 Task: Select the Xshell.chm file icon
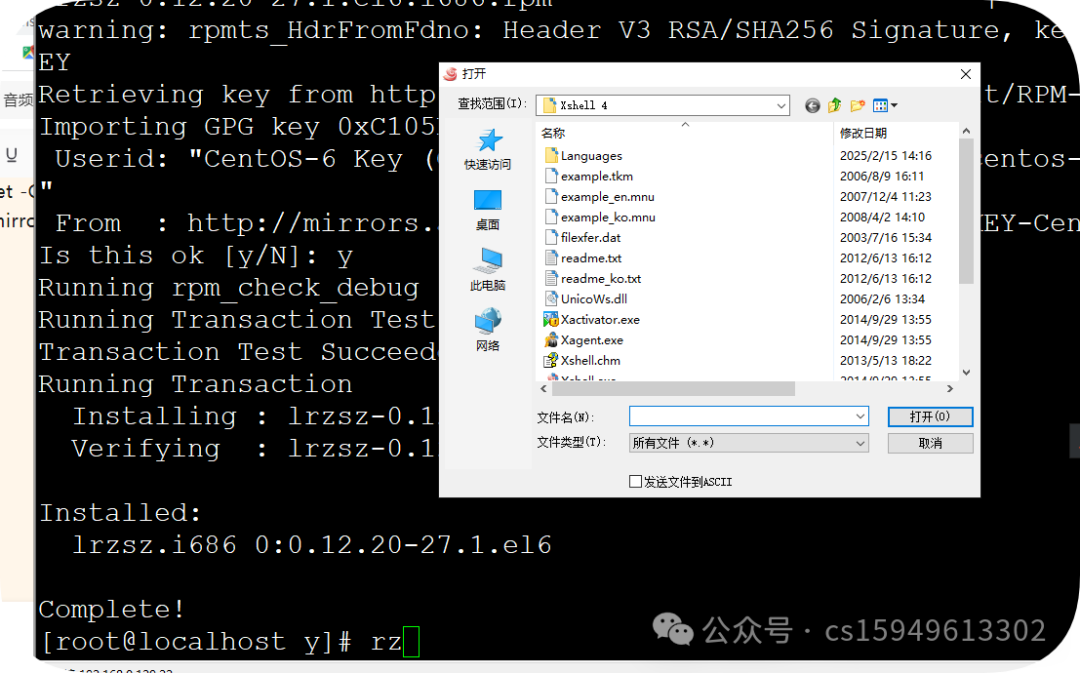click(x=551, y=360)
